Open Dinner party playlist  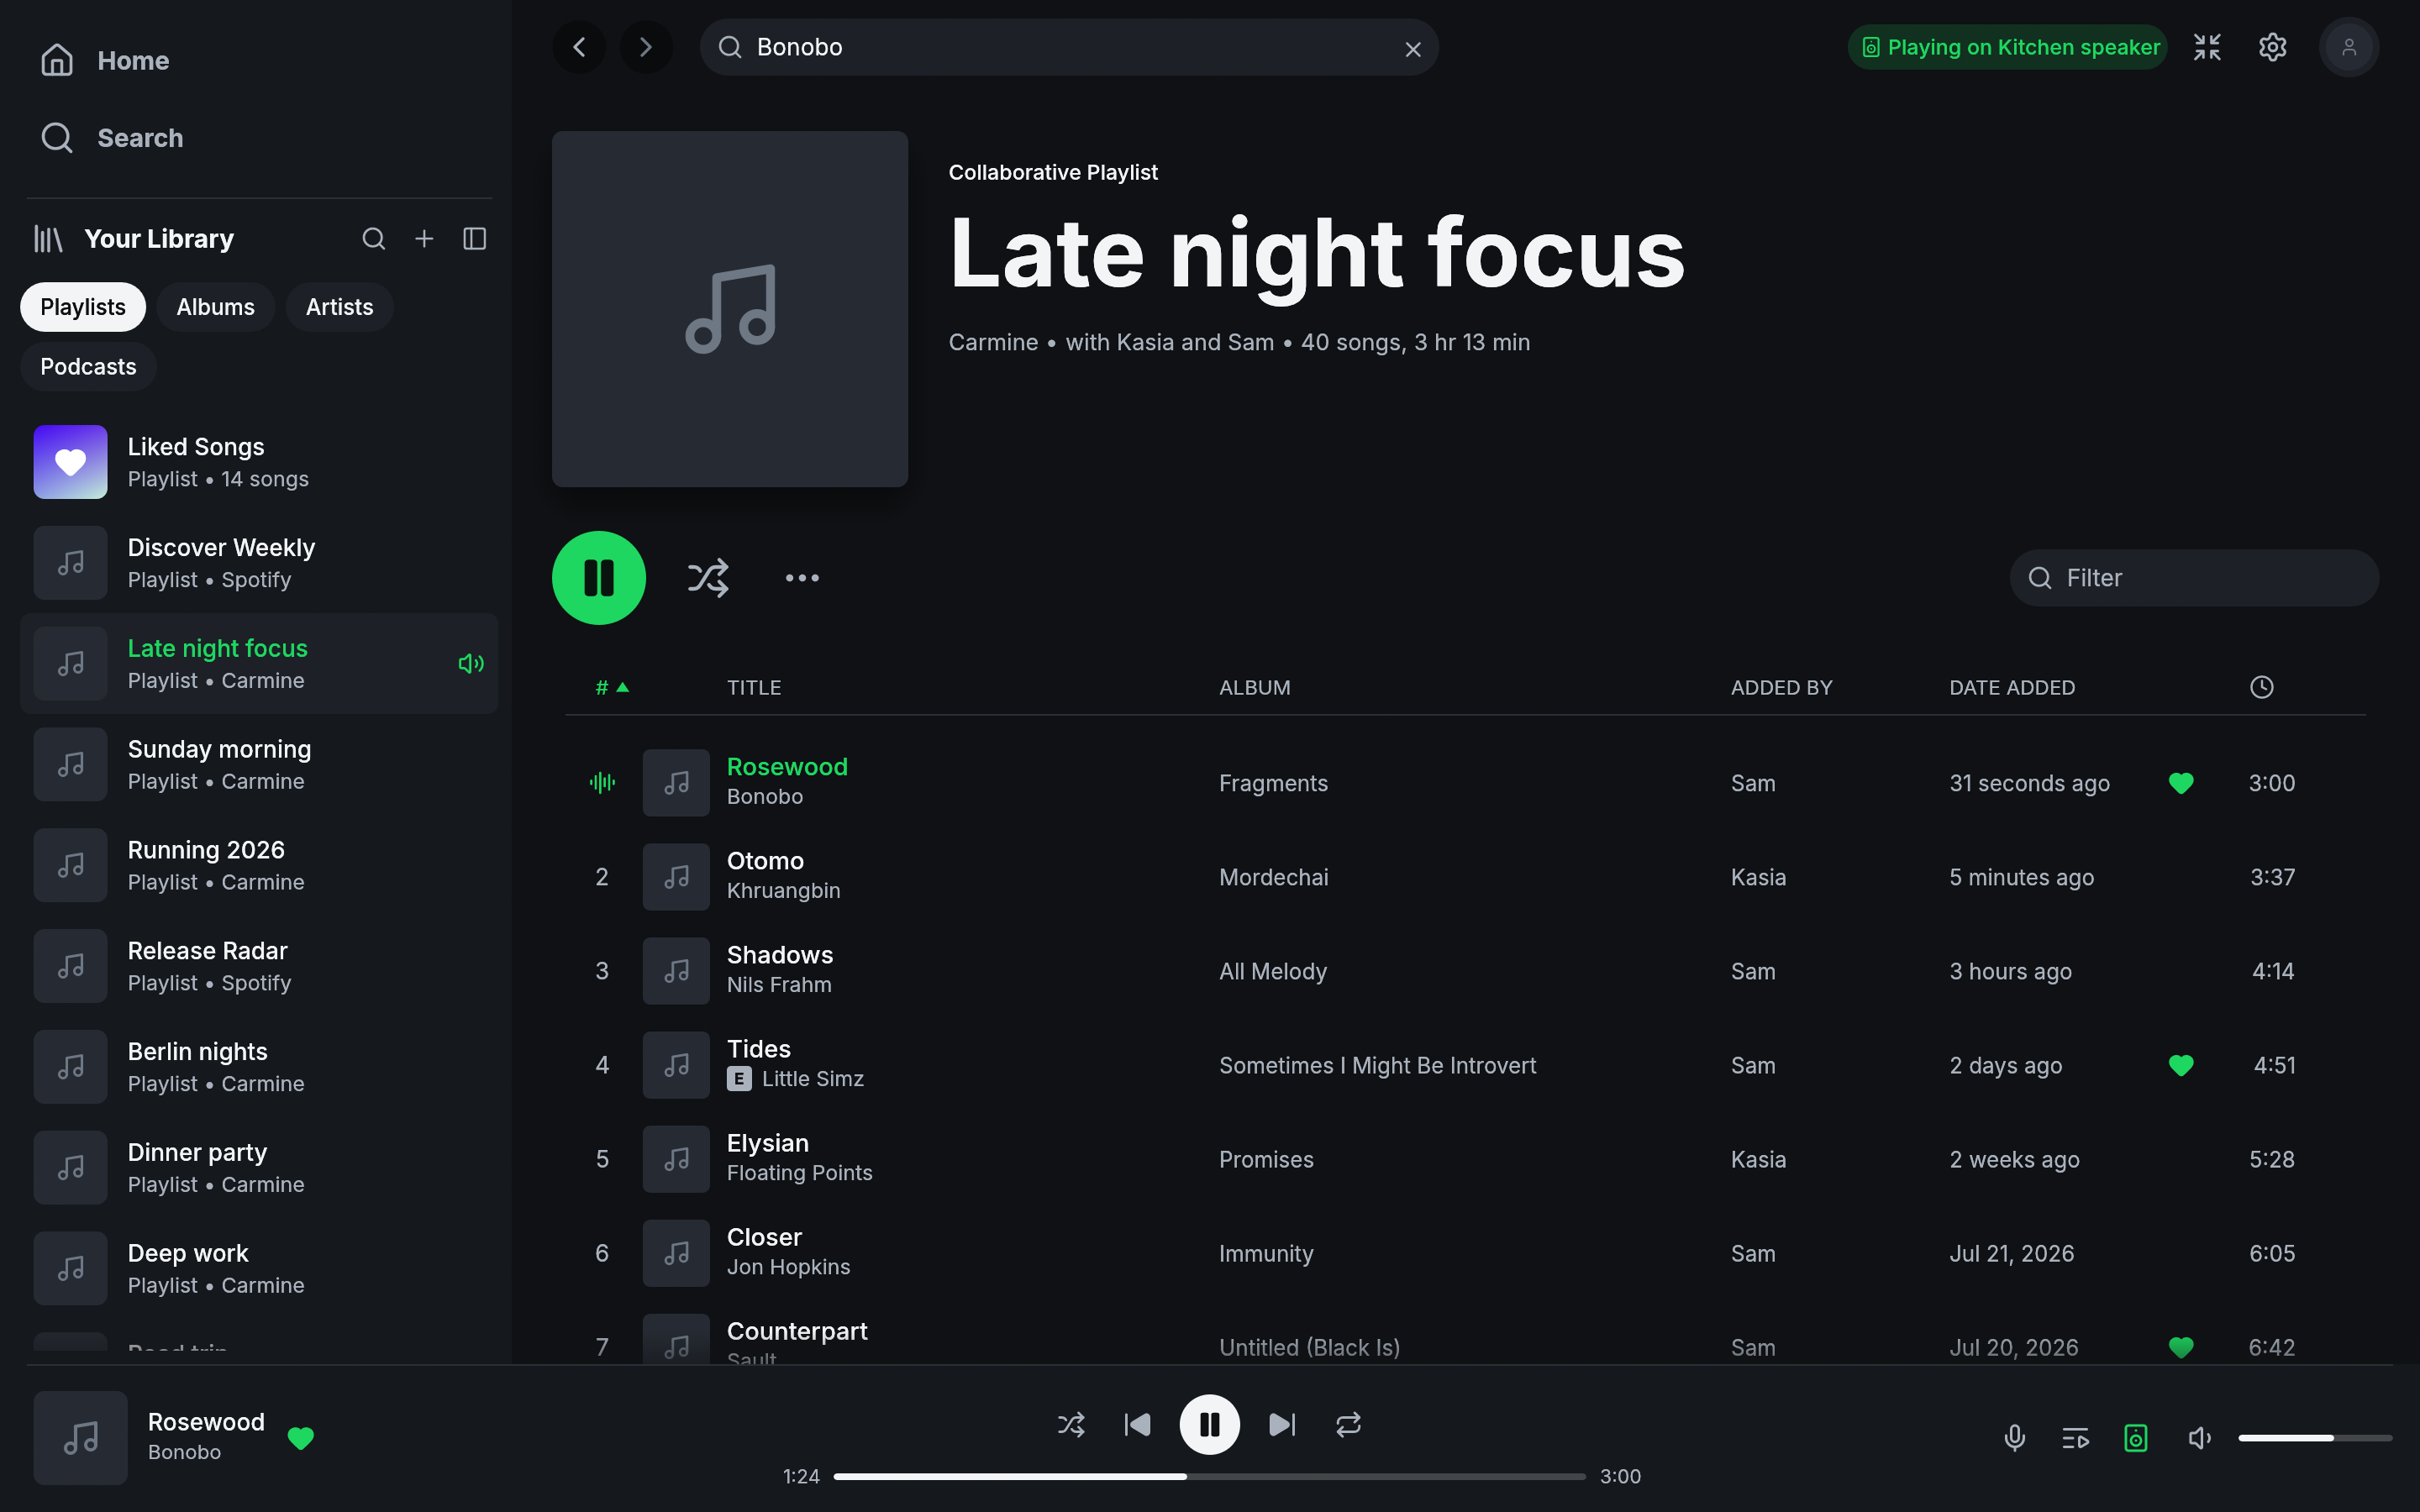pos(259,1168)
